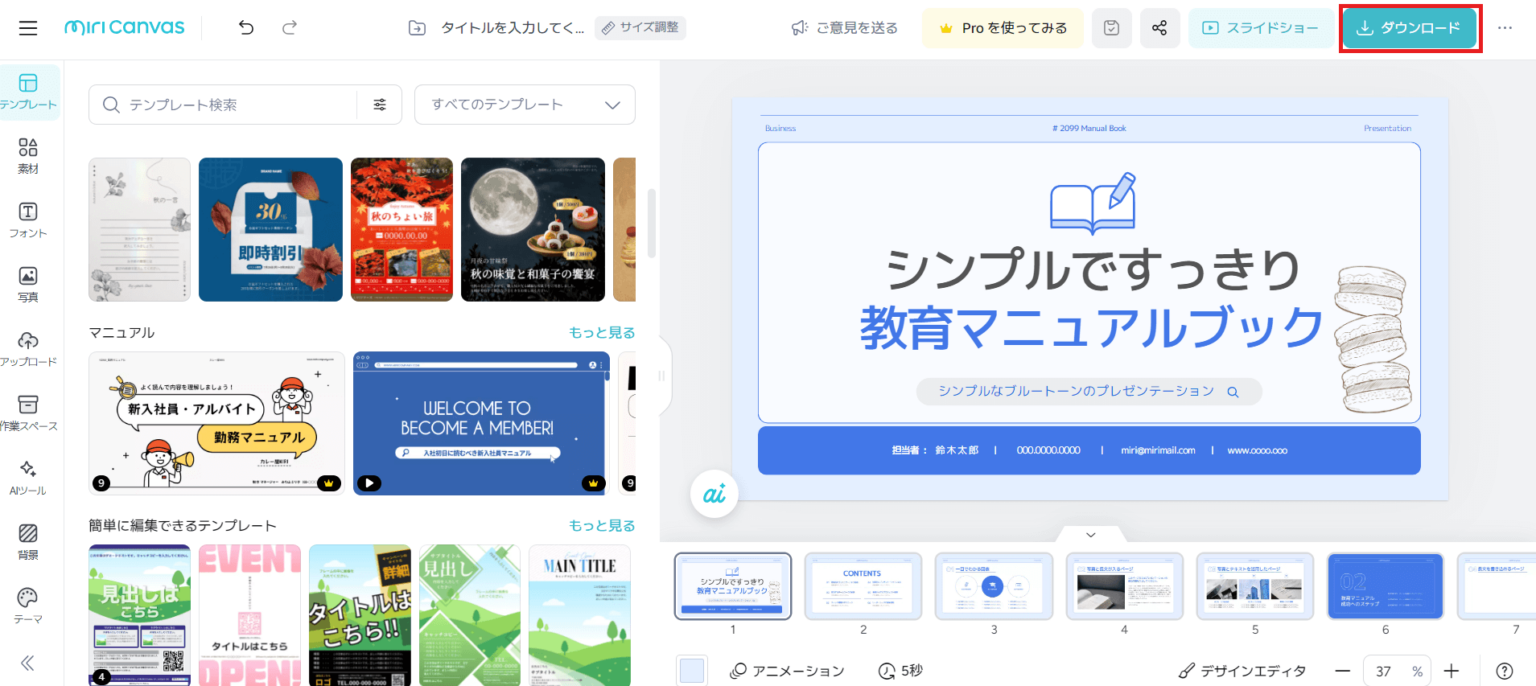
Task: Open the 作業スペース section
Action: (27, 410)
